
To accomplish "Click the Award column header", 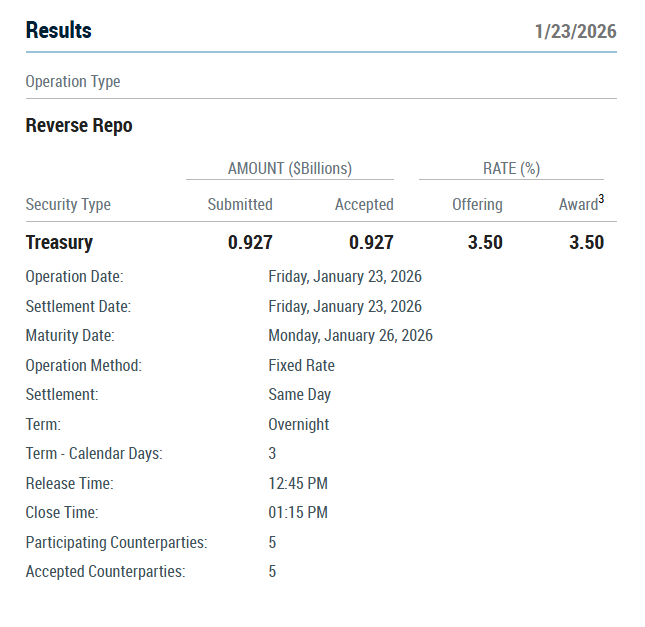I will click(578, 204).
